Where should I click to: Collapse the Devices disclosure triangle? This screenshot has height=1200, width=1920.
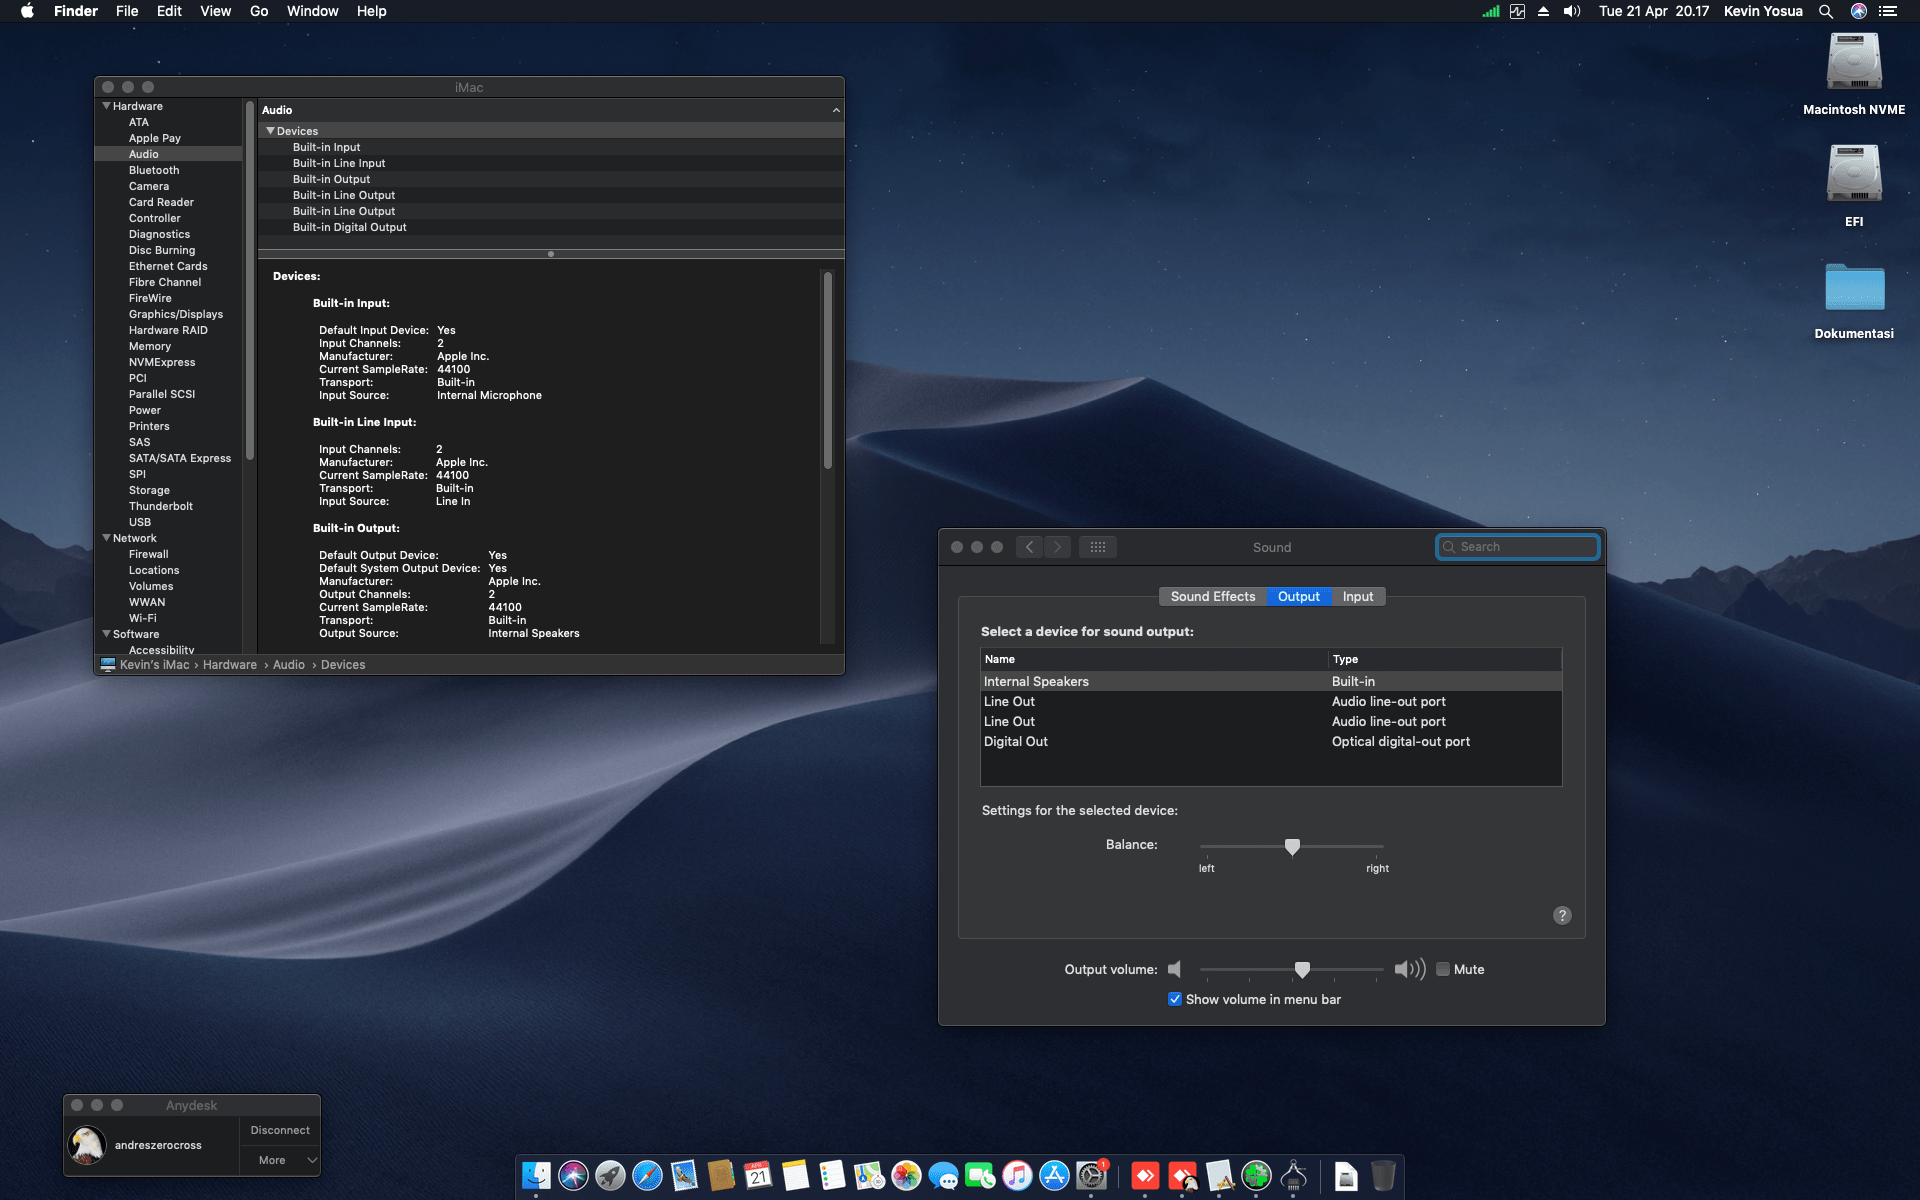pos(270,130)
